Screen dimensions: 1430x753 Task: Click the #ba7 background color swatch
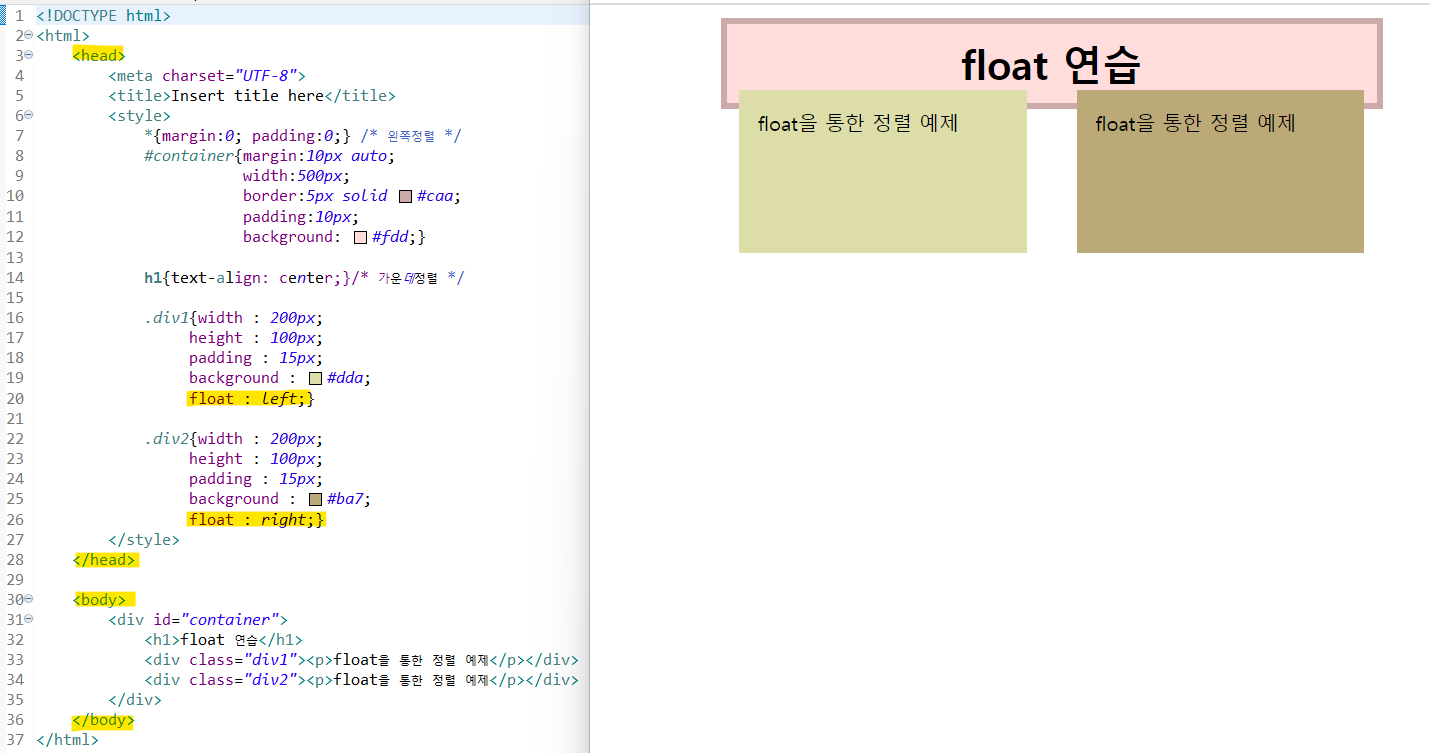315,499
